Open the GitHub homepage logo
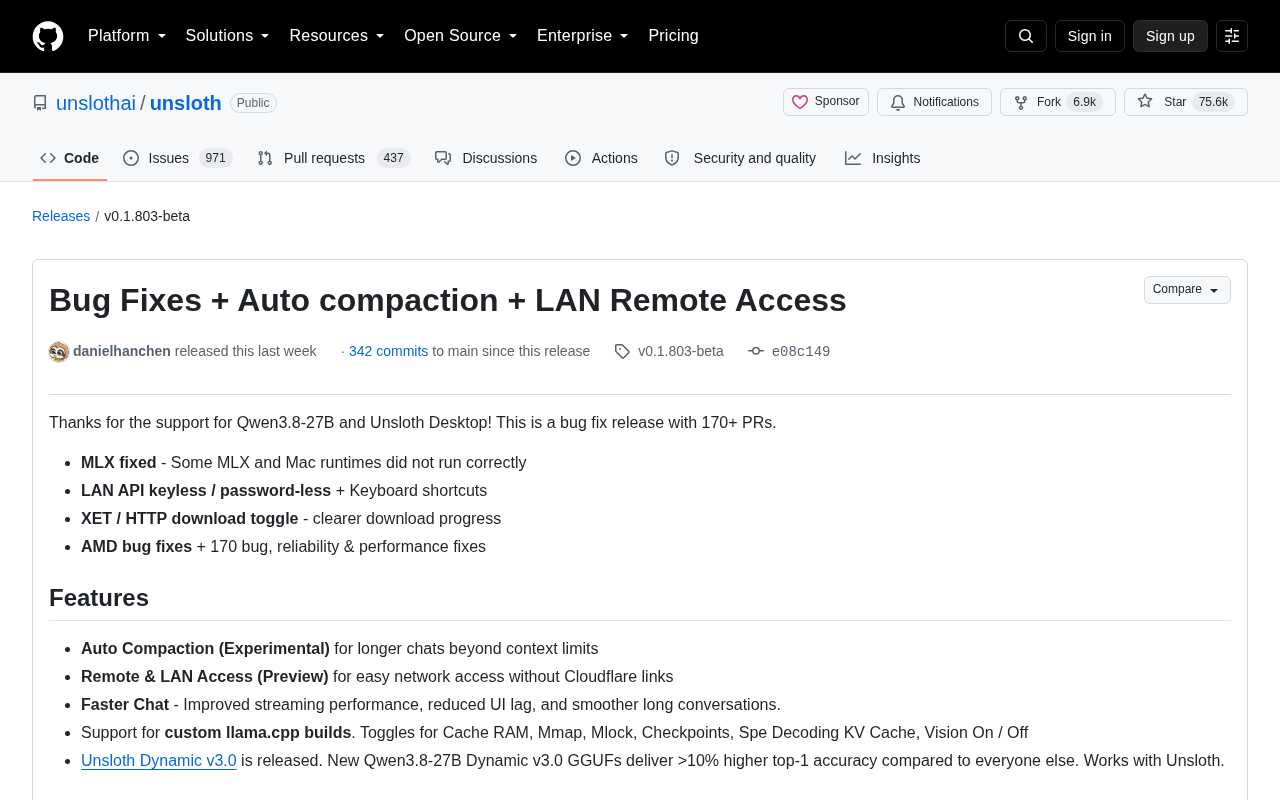The height and width of the screenshot is (800, 1280). (48, 36)
